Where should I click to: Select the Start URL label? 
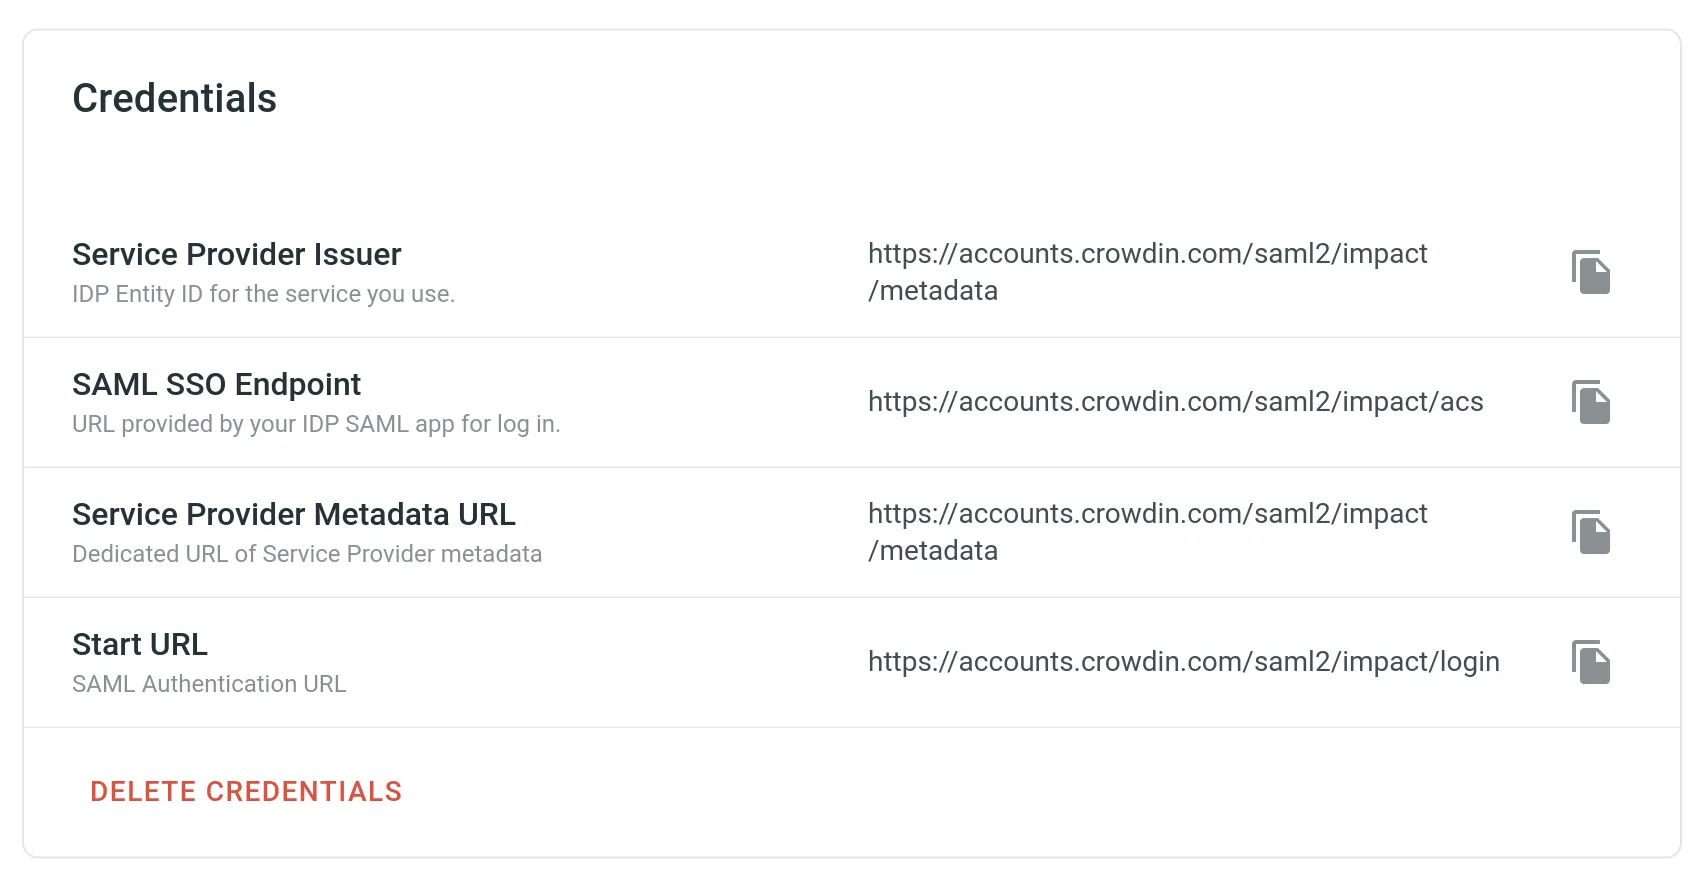click(x=139, y=644)
